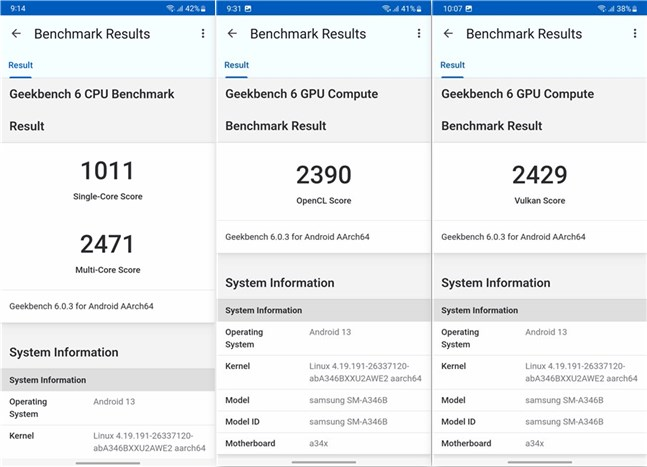Tap OpenCL Score label
The width and height of the screenshot is (647, 467).
(324, 200)
